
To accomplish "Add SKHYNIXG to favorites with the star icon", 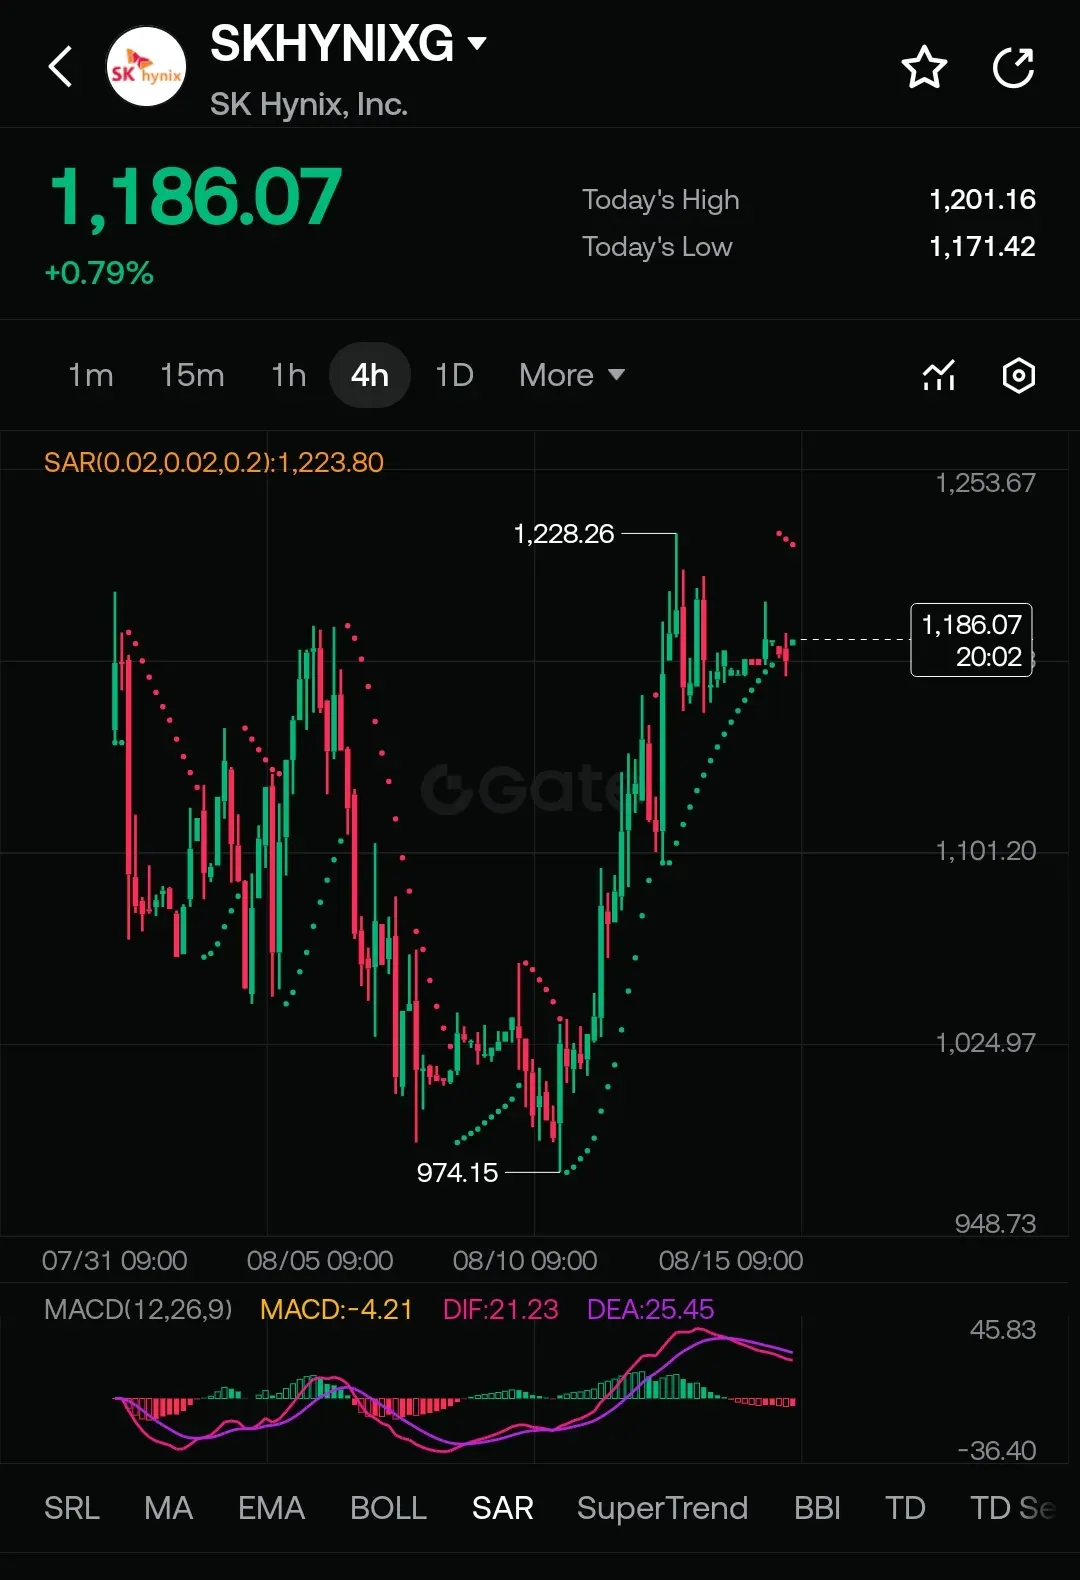I will pos(924,67).
